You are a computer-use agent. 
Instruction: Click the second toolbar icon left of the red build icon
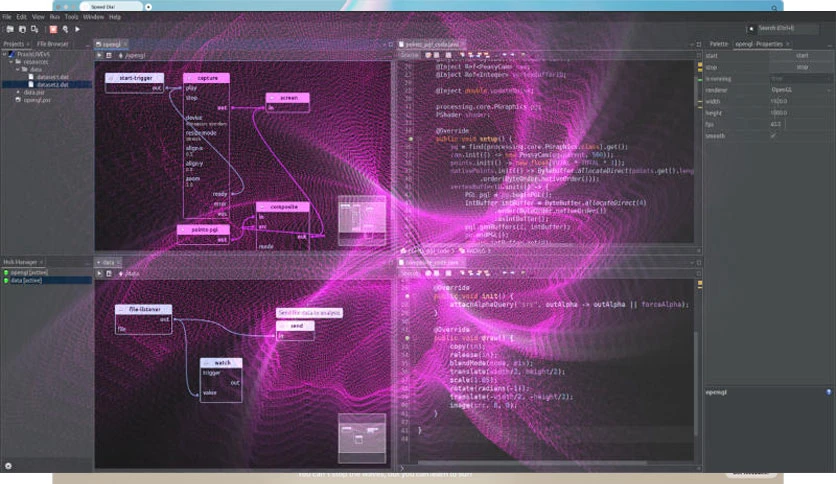click(x=22, y=29)
